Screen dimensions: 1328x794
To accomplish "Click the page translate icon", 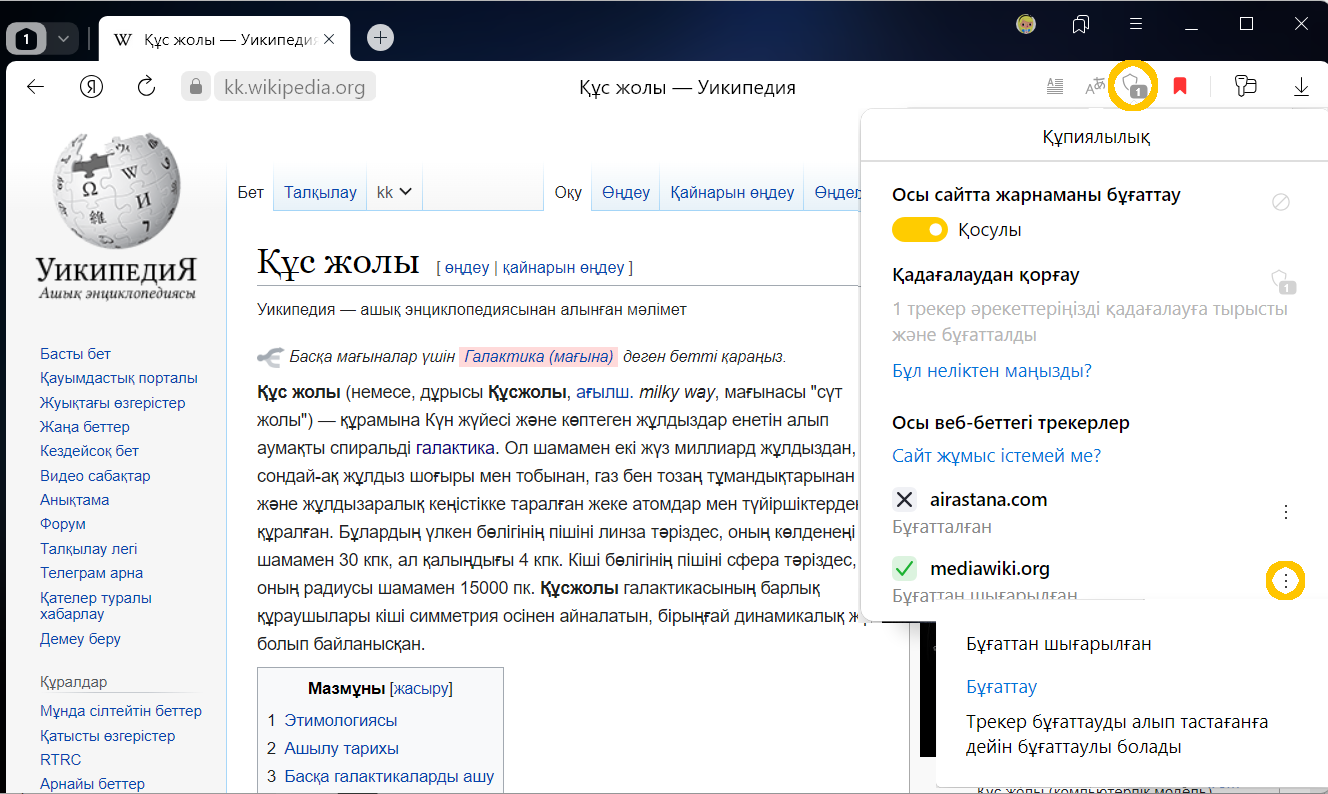I will [x=1095, y=87].
